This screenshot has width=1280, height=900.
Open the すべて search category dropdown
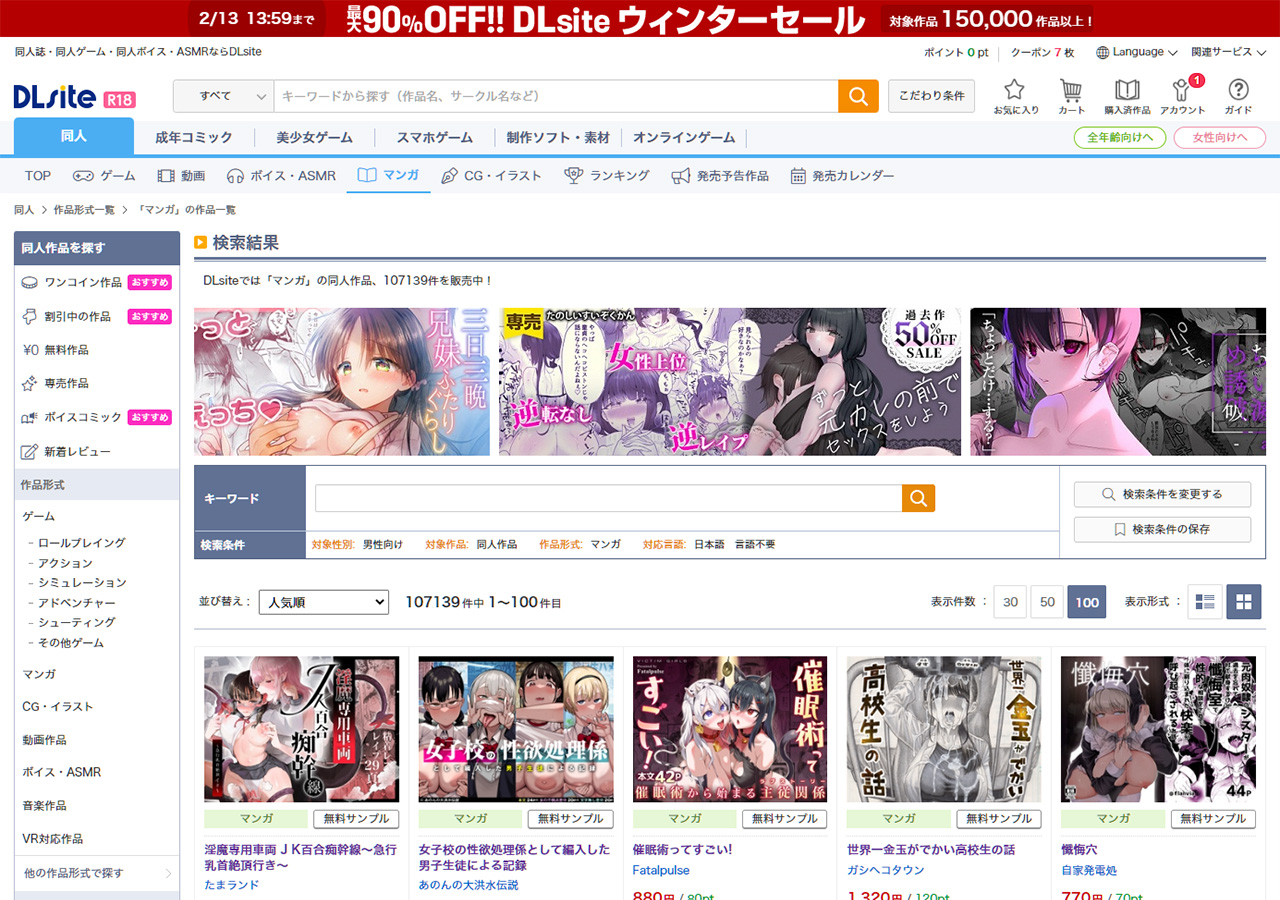[223, 96]
